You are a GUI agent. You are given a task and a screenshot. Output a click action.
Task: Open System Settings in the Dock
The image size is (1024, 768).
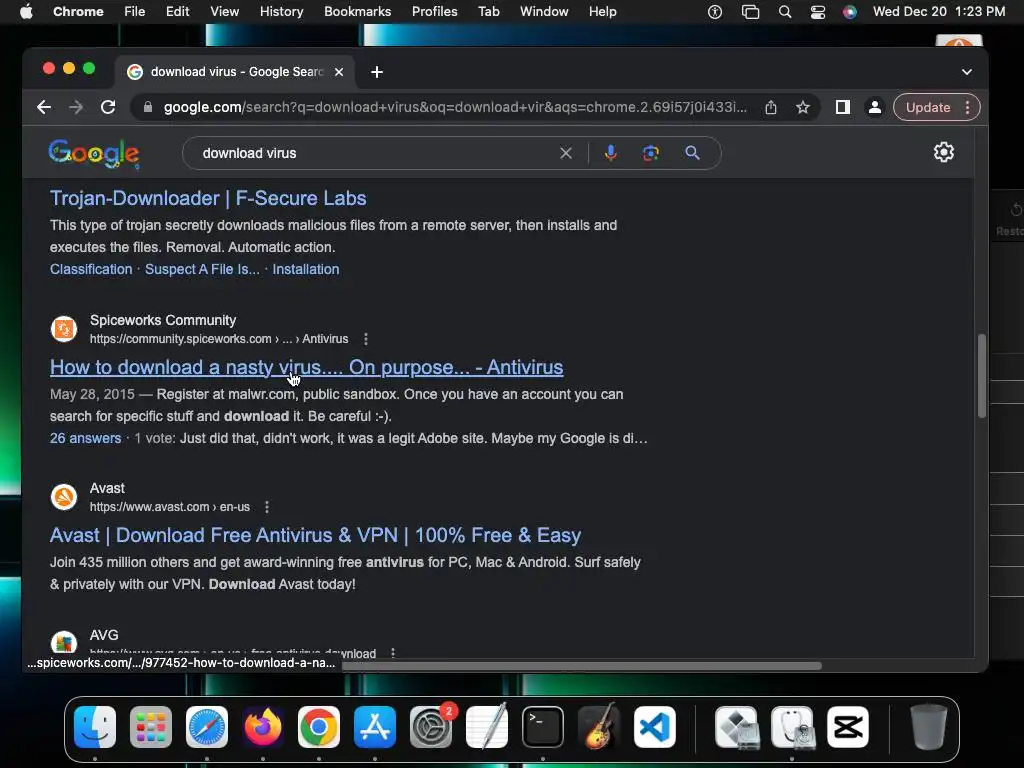431,727
